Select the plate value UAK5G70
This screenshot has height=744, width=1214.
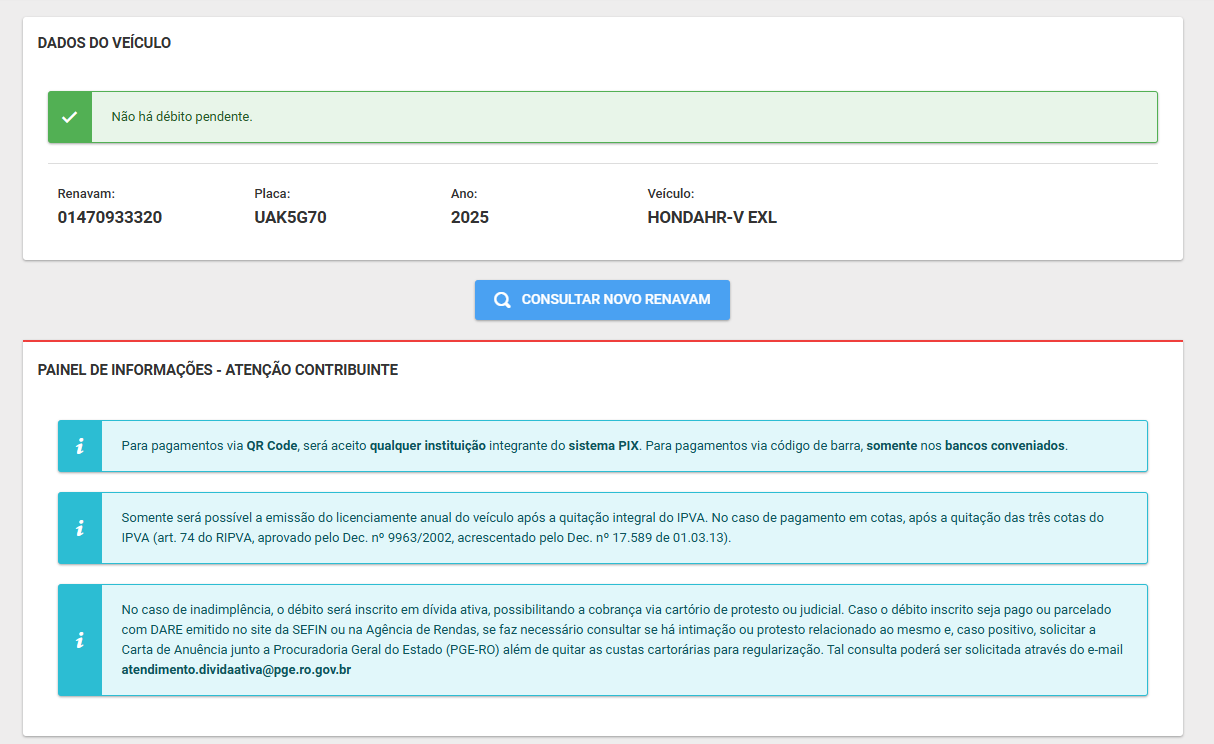click(290, 217)
